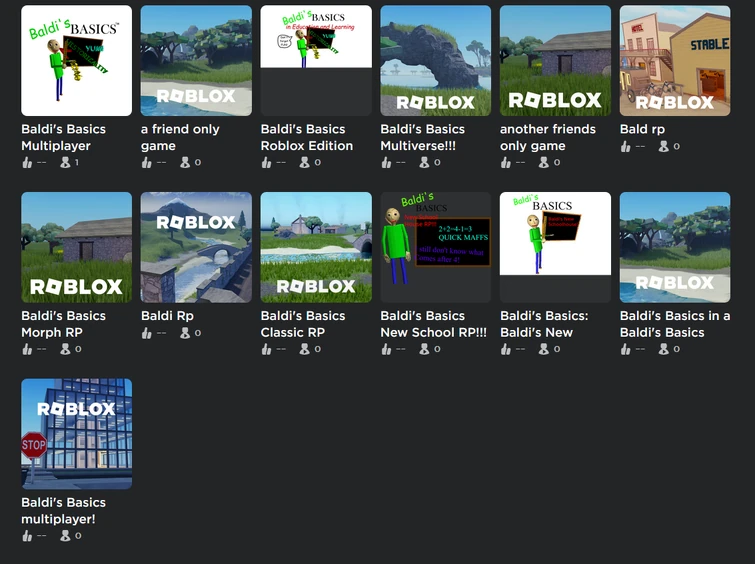Click player count icon under Baldi's Basics Multiplayer
Viewport: 755px width, 564px height.
click(x=65, y=163)
